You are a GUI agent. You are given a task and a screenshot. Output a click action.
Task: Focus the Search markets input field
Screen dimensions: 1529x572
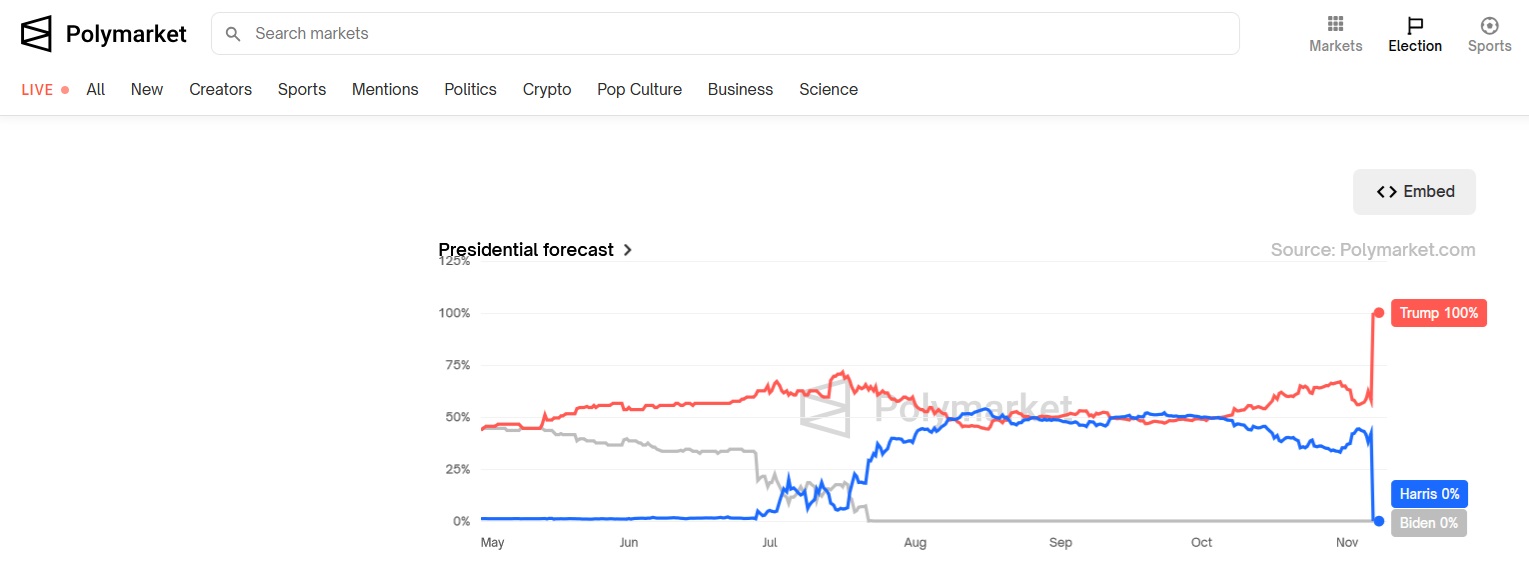725,34
